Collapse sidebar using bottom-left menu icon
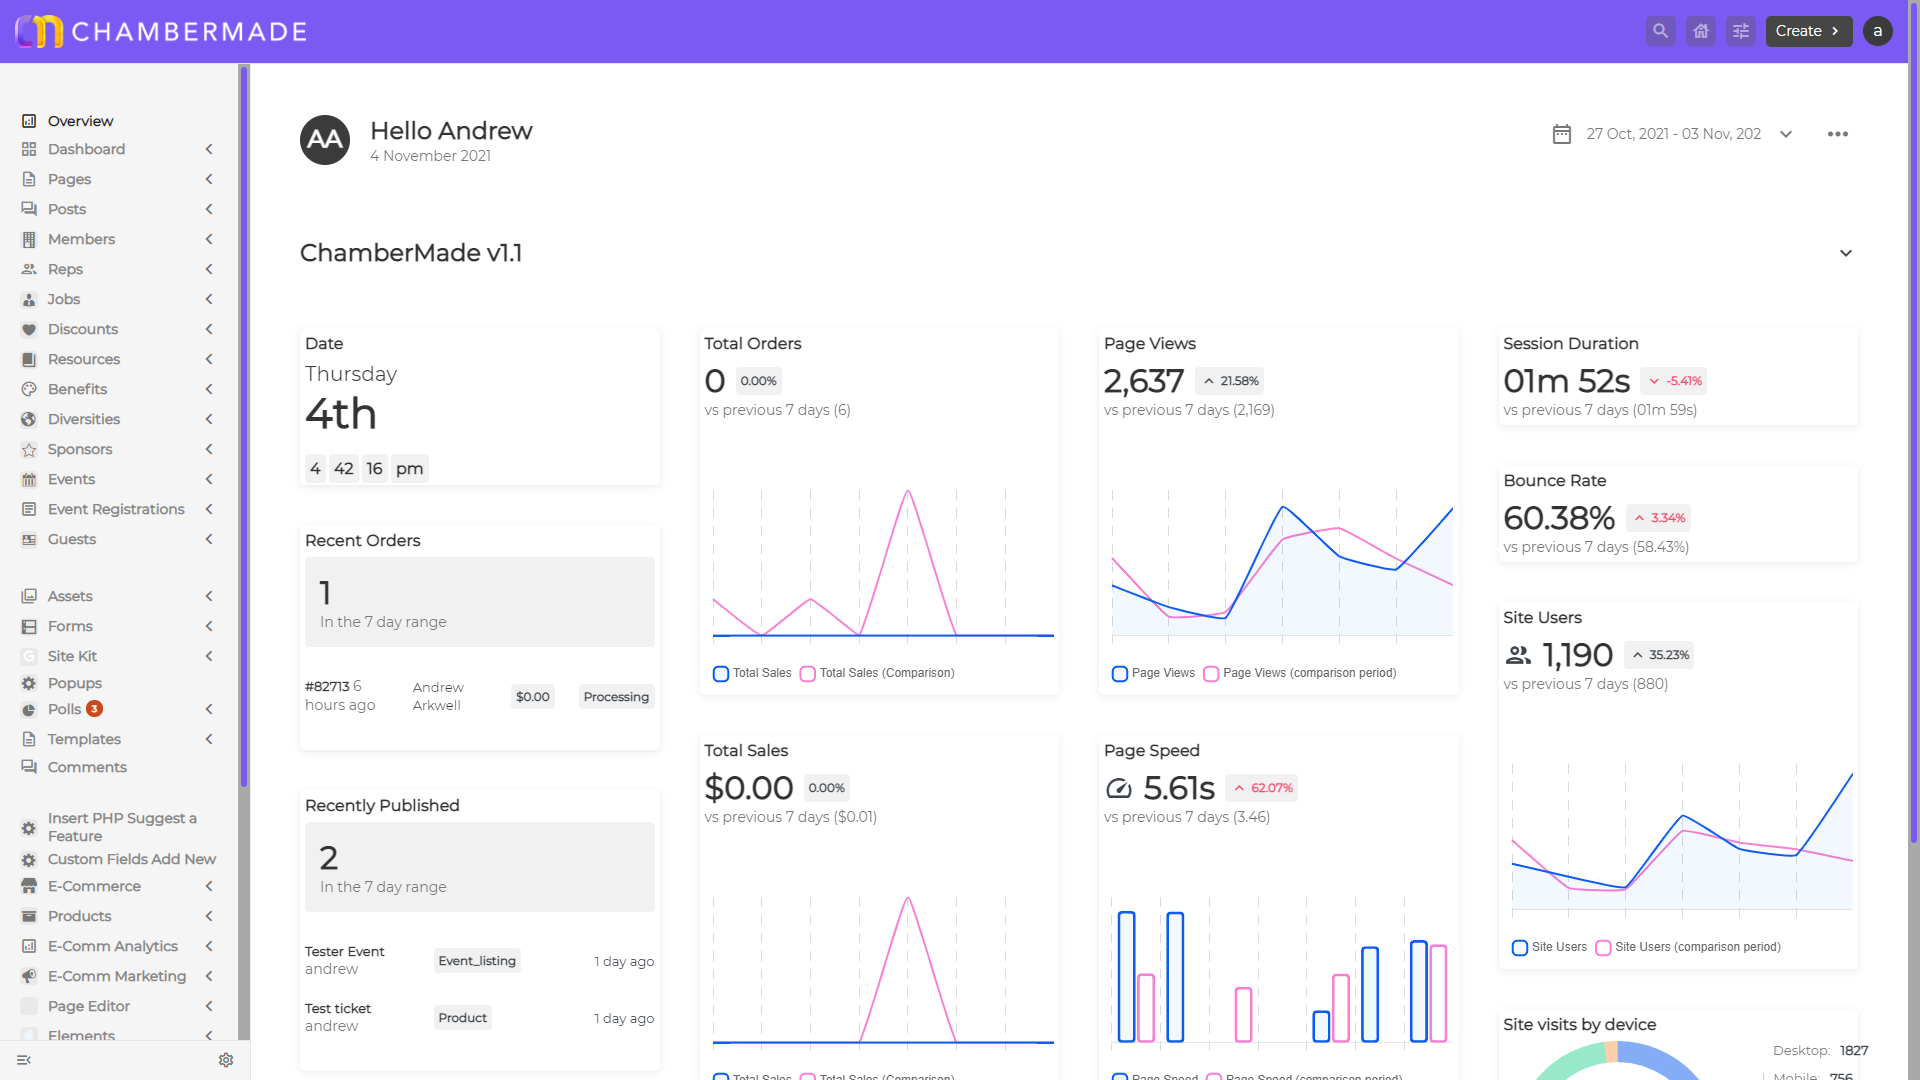 click(x=24, y=1060)
